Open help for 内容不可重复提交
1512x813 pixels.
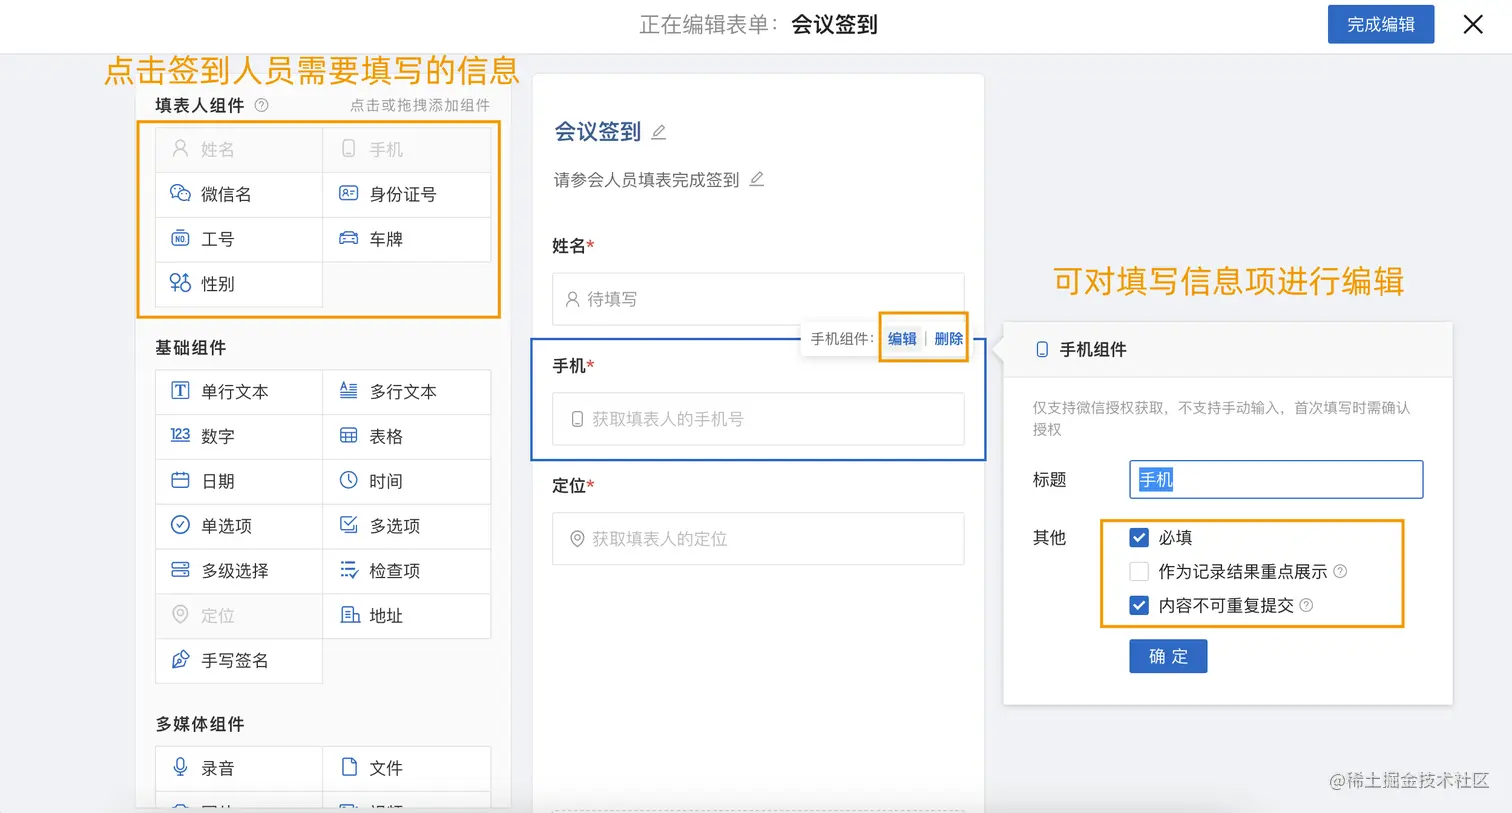1306,605
